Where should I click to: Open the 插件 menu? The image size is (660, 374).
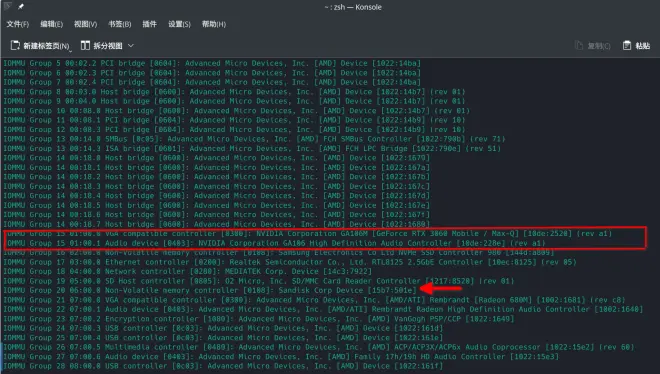[x=149, y=24]
